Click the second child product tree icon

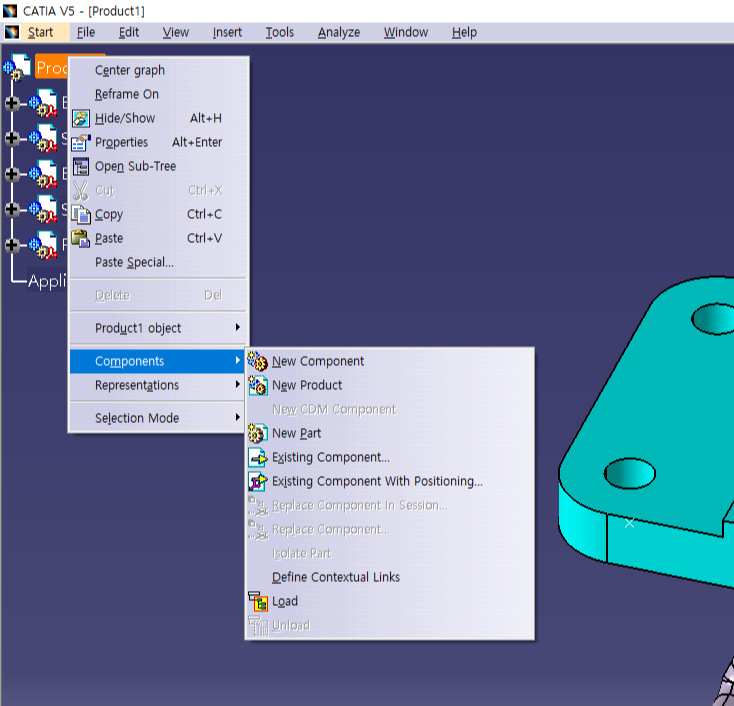43,139
